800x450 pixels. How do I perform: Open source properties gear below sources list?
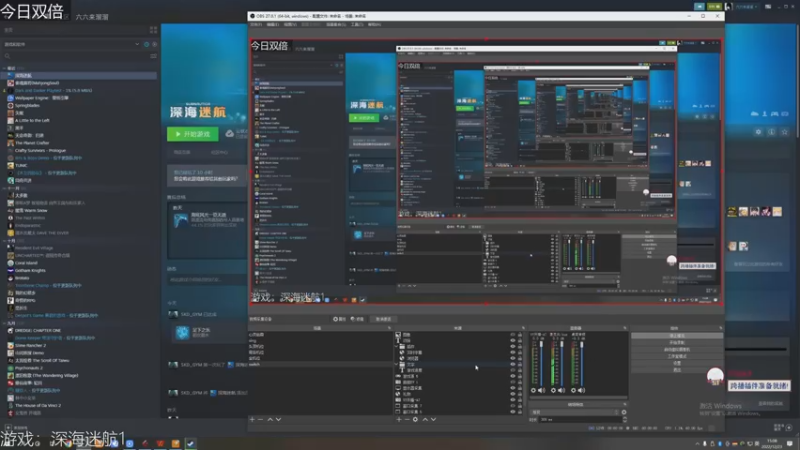click(x=415, y=419)
